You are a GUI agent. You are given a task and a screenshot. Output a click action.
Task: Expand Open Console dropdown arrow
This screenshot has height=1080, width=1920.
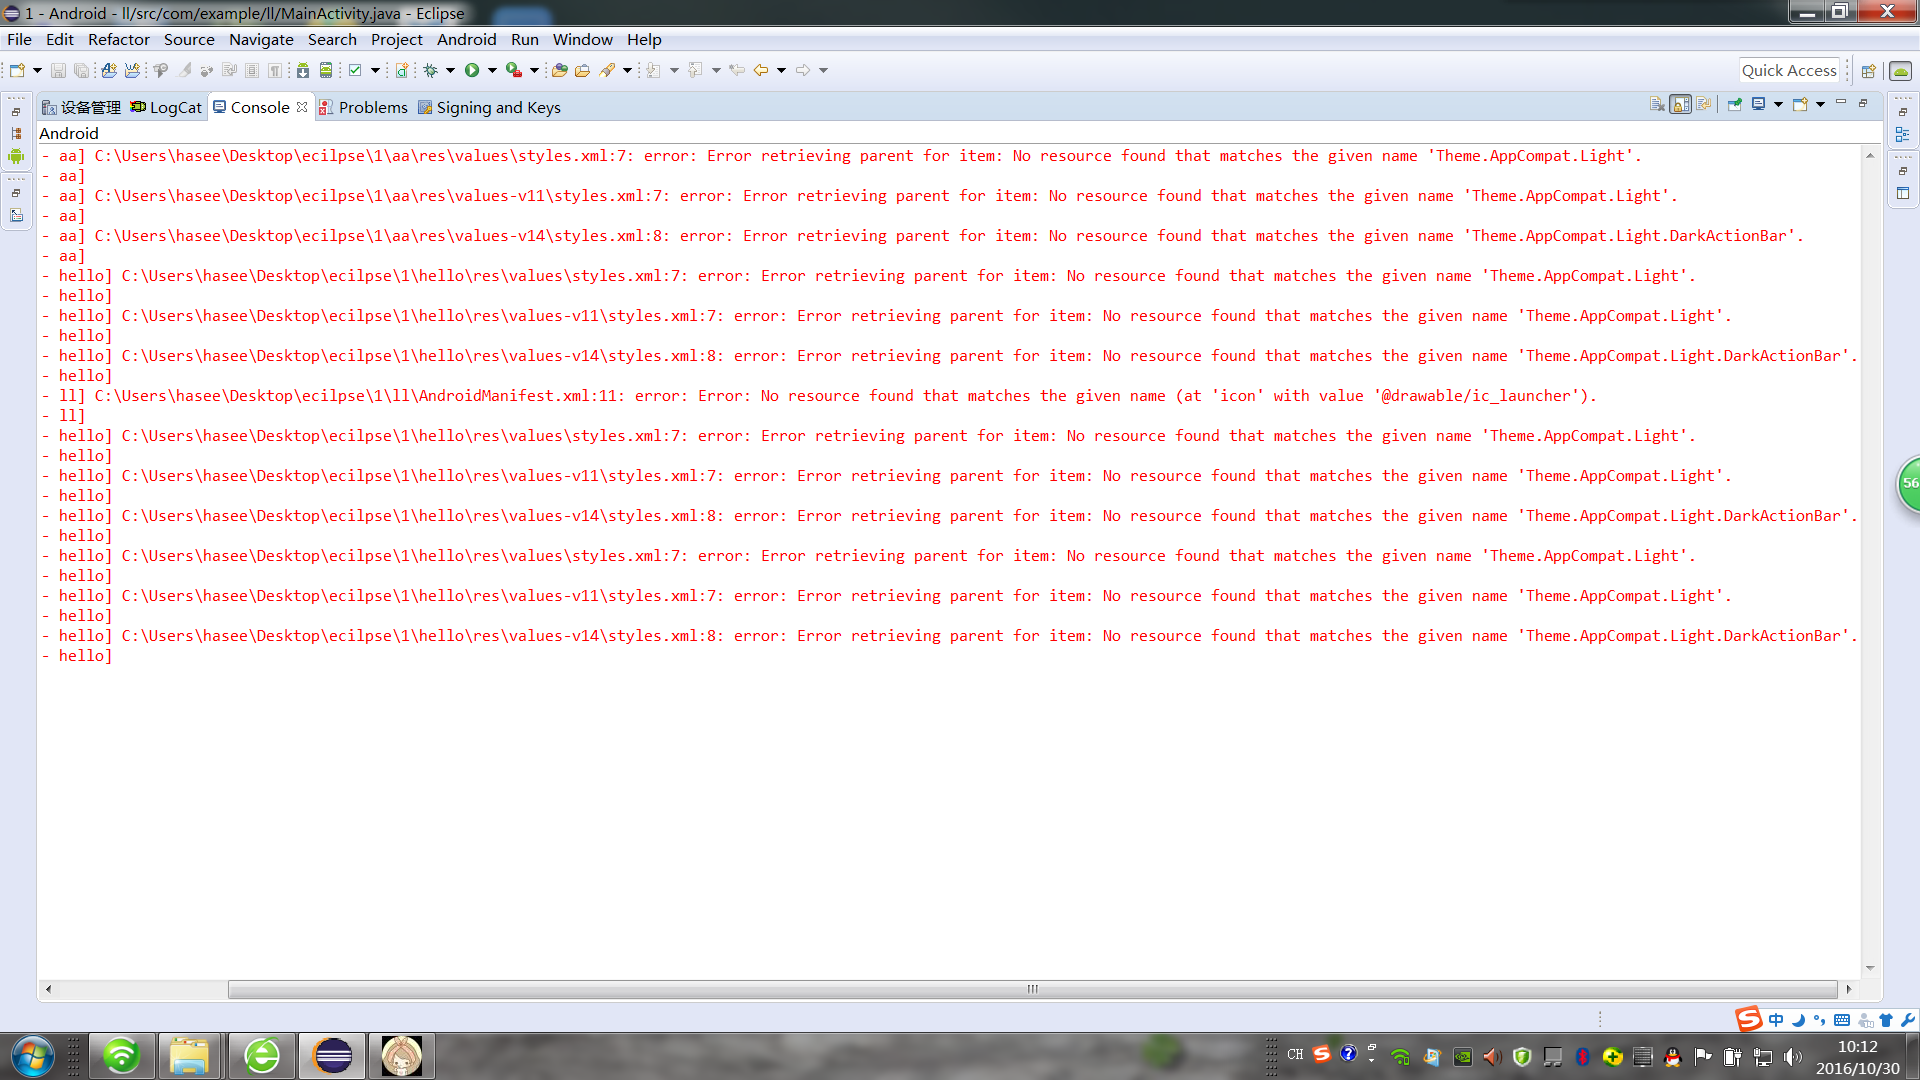pyautogui.click(x=1820, y=104)
